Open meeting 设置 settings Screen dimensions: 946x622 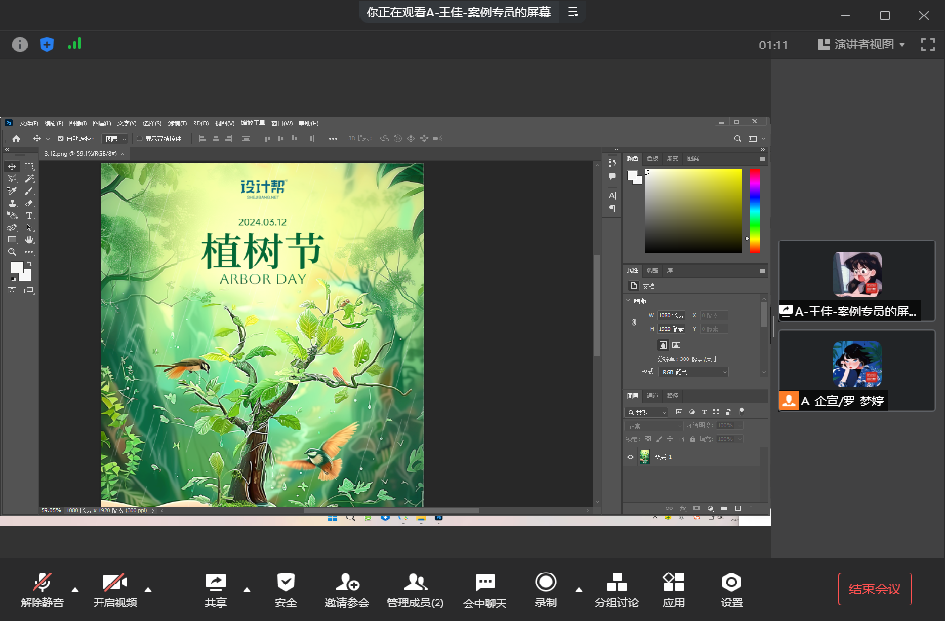[731, 589]
